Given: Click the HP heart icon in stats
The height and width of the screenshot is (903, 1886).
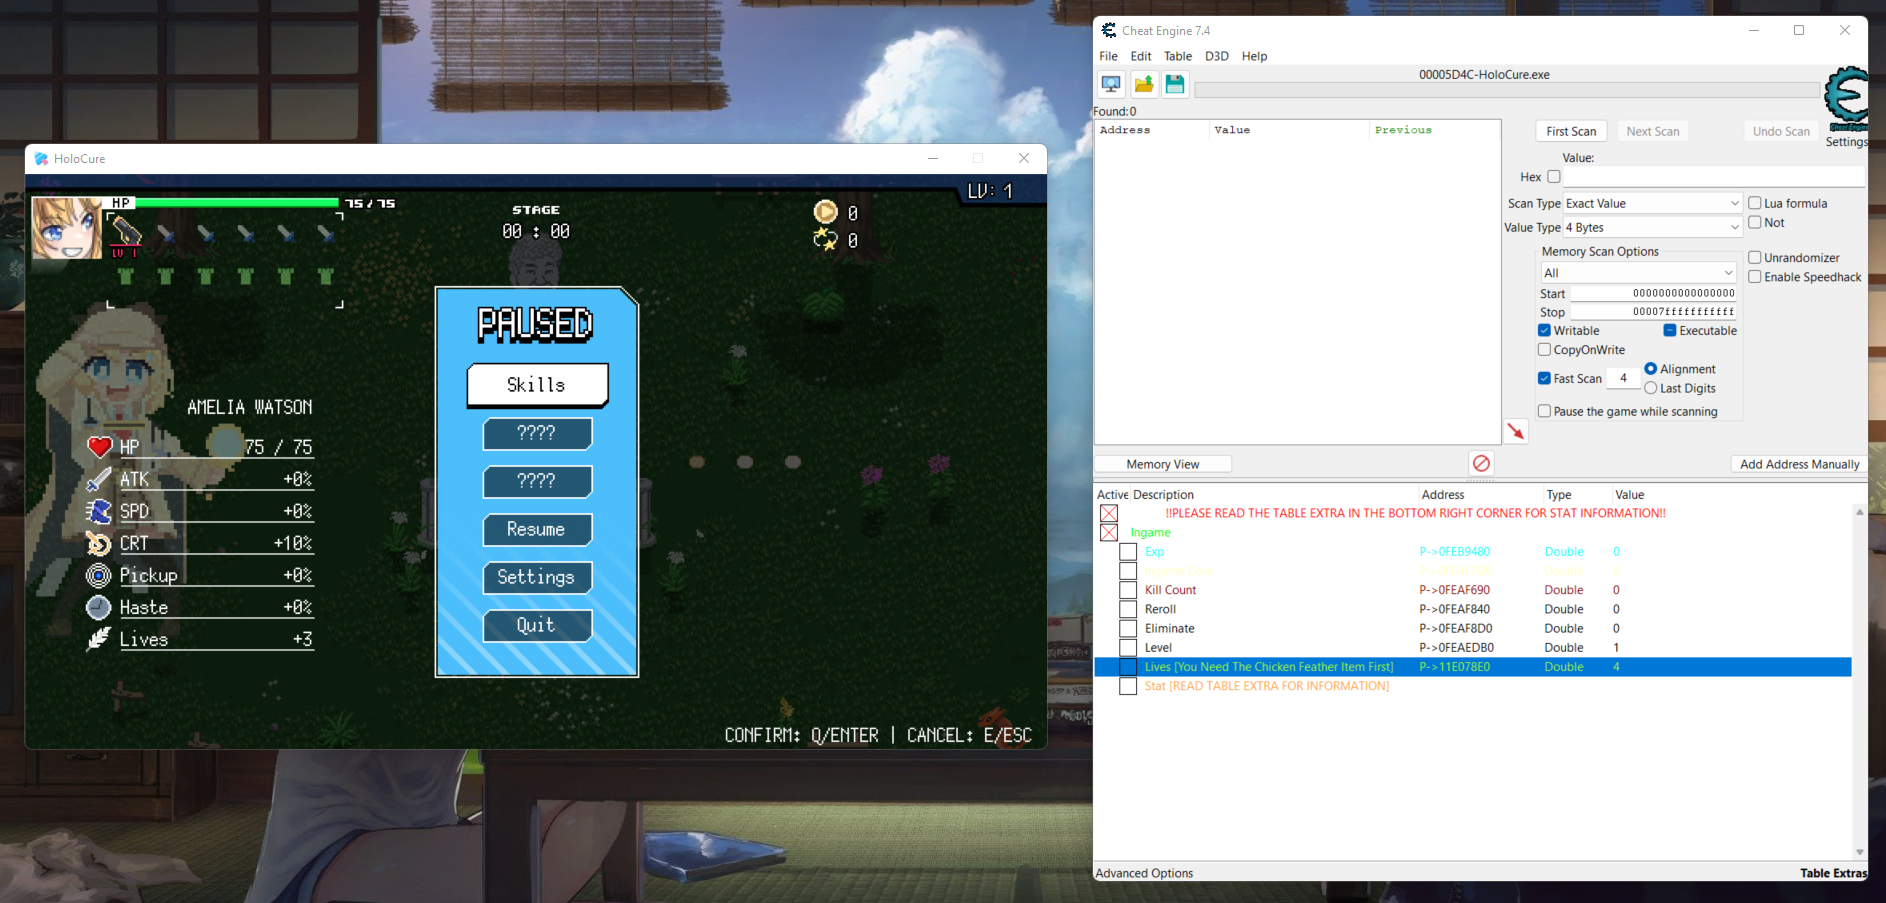Looking at the screenshot, I should [99, 447].
